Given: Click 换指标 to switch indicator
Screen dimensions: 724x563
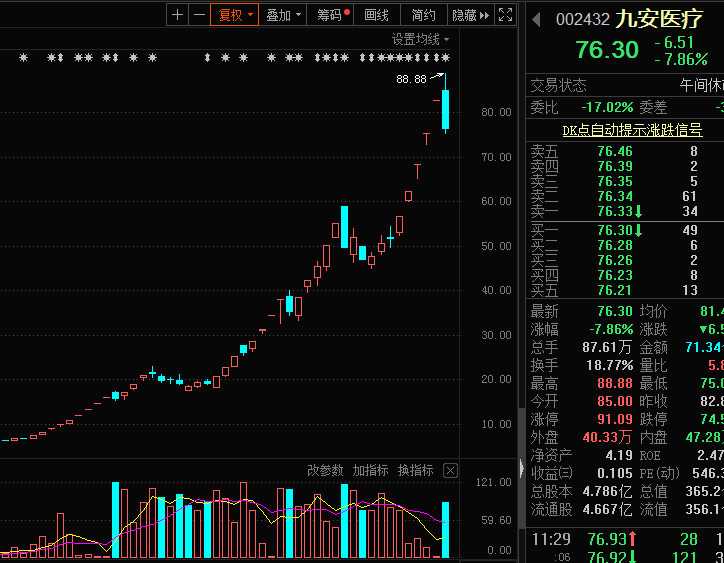Looking at the screenshot, I should (x=415, y=470).
